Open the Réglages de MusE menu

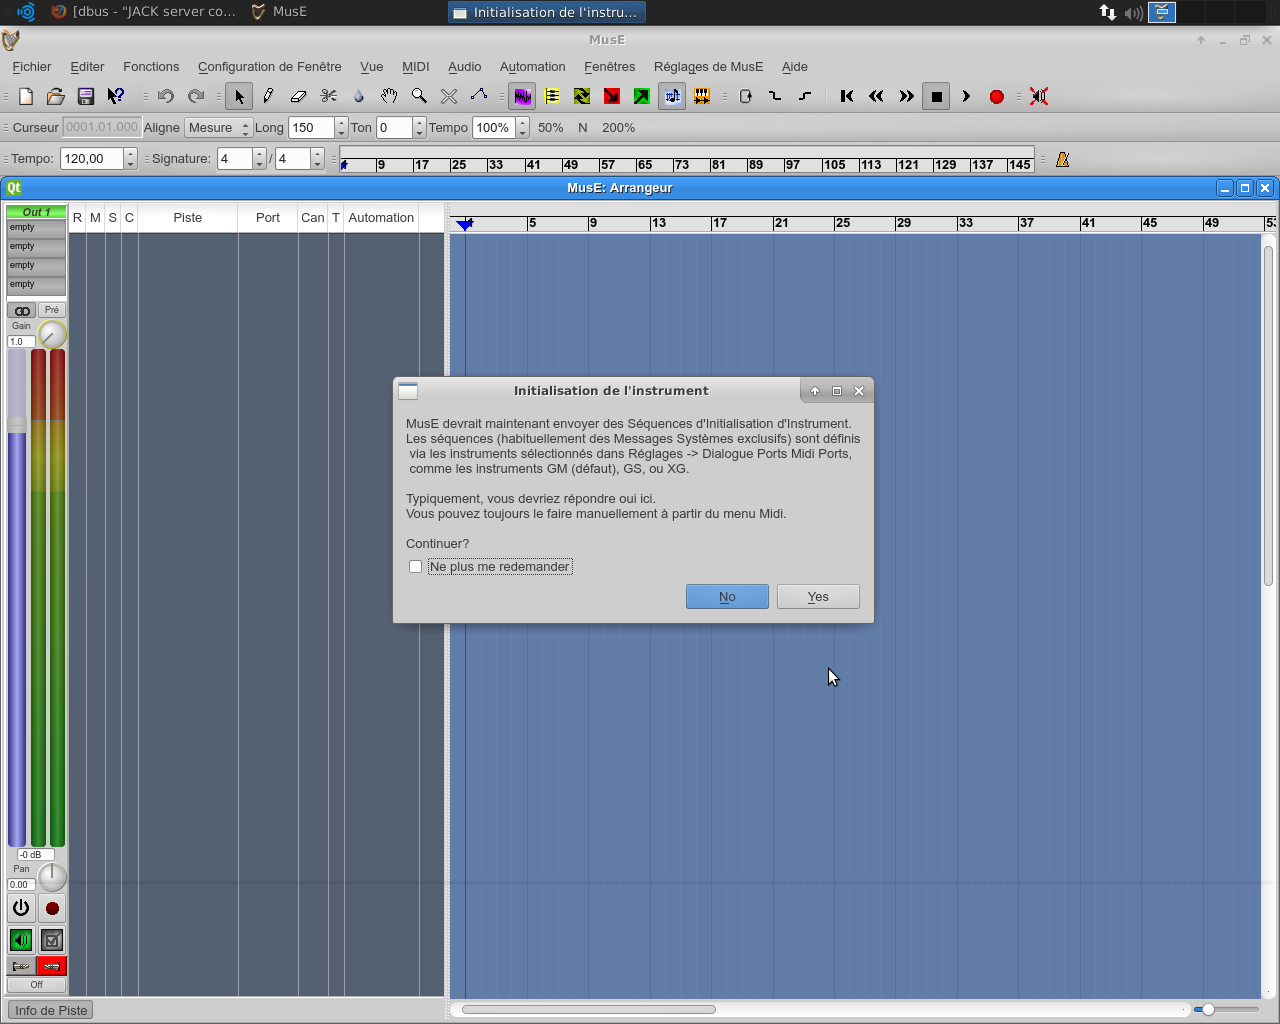coord(708,67)
